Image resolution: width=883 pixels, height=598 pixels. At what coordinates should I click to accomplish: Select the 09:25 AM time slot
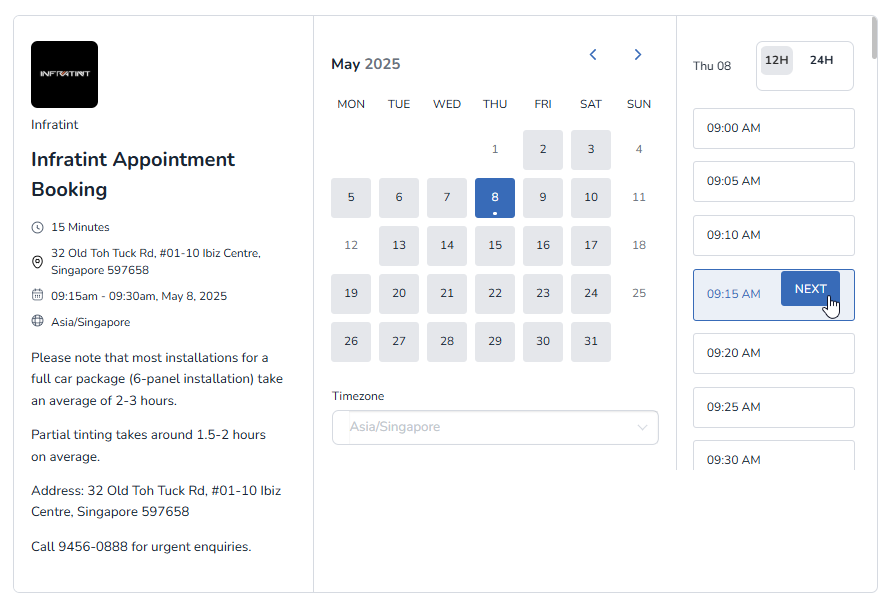click(x=774, y=407)
